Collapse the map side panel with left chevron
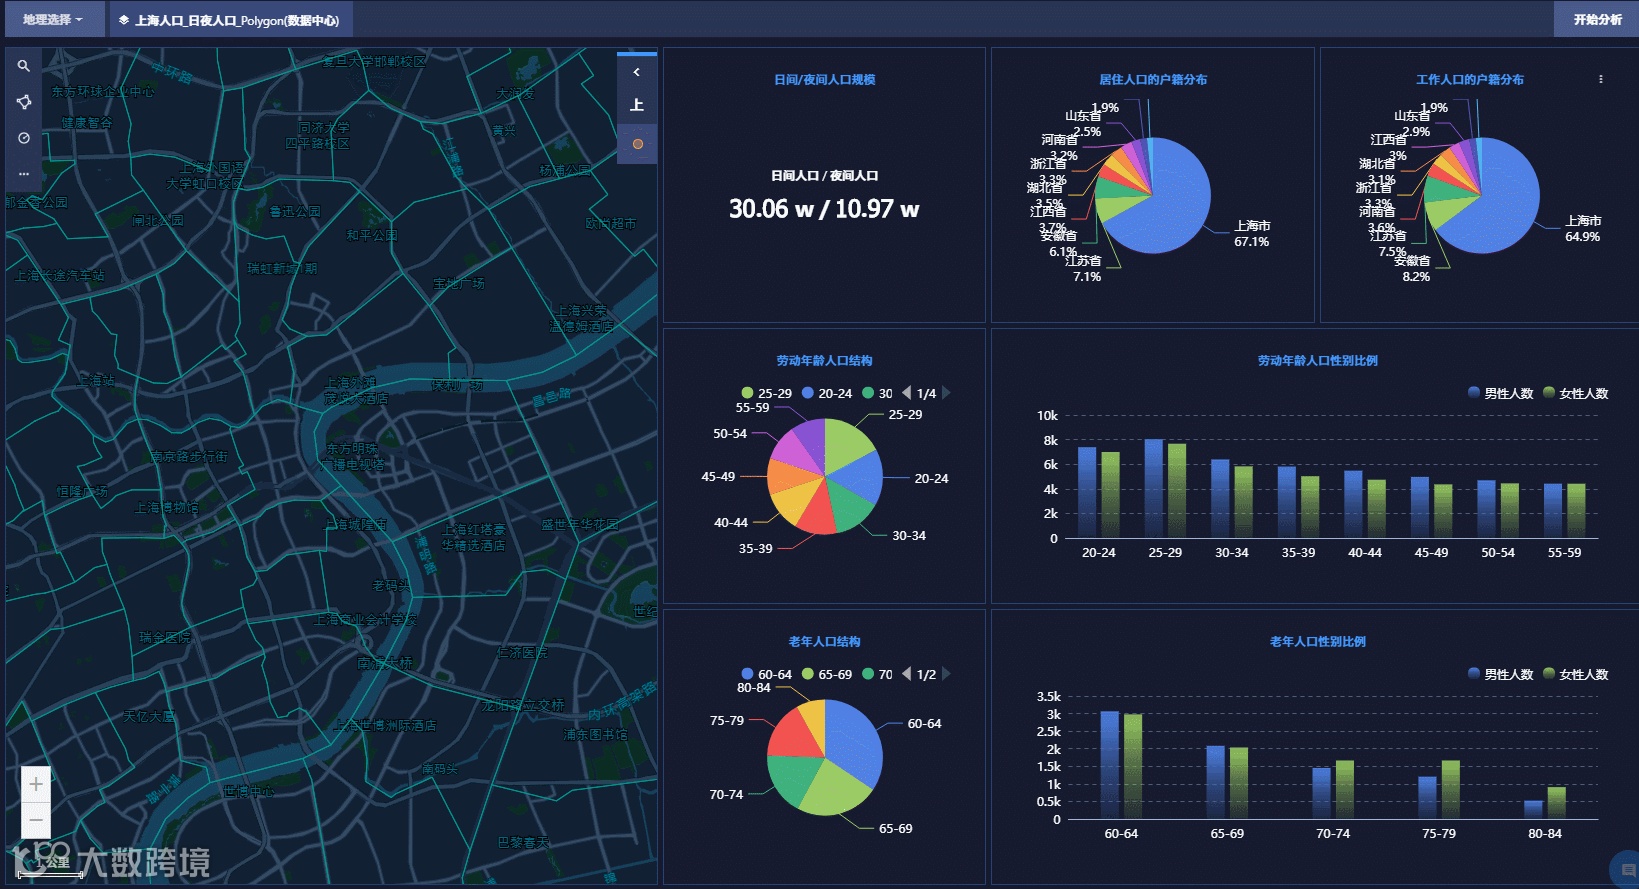 click(637, 72)
